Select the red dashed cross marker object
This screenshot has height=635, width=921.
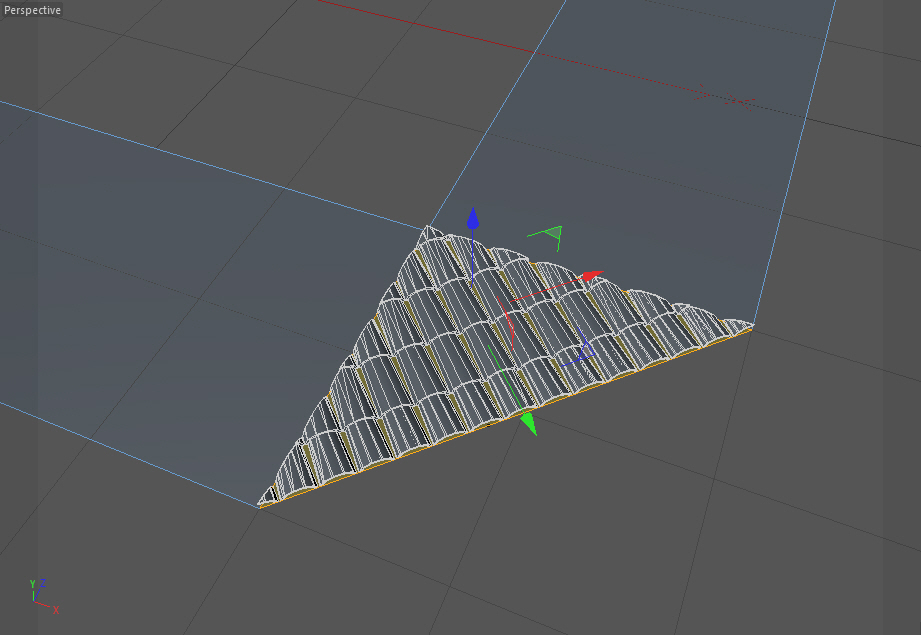click(725, 98)
